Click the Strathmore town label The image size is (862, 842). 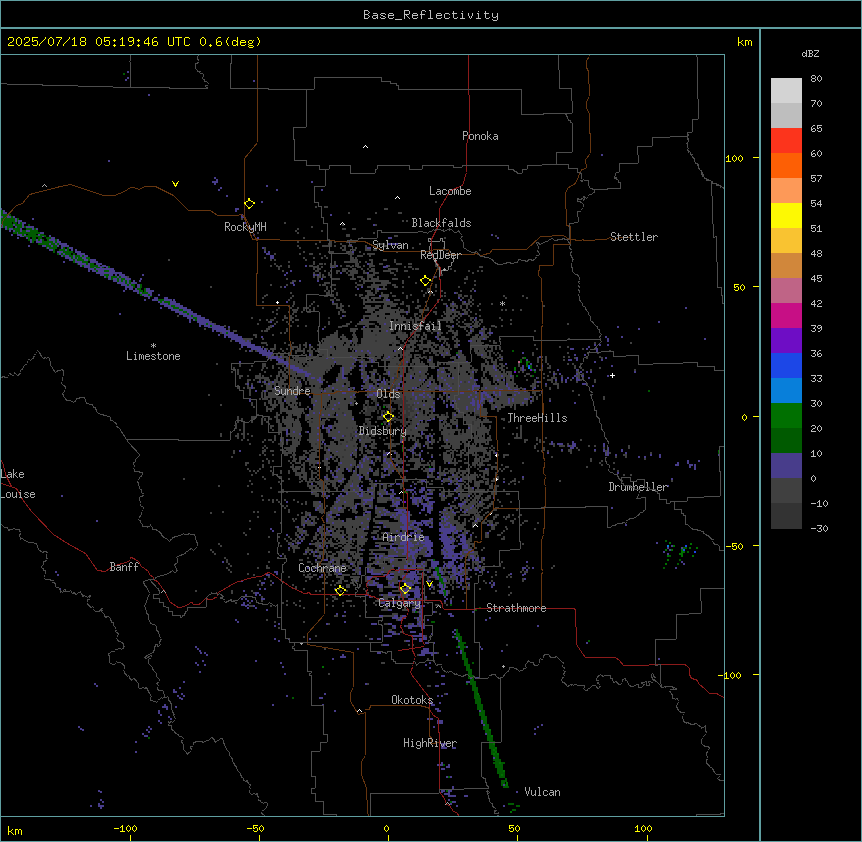(516, 608)
